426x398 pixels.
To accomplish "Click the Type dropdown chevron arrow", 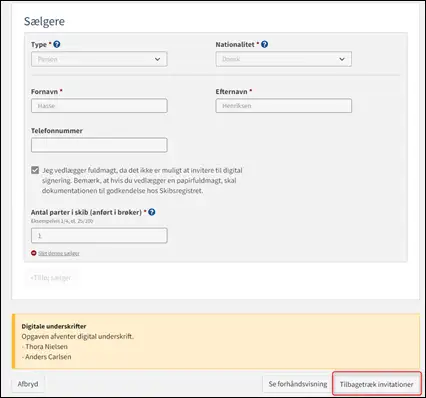I will 157,59.
